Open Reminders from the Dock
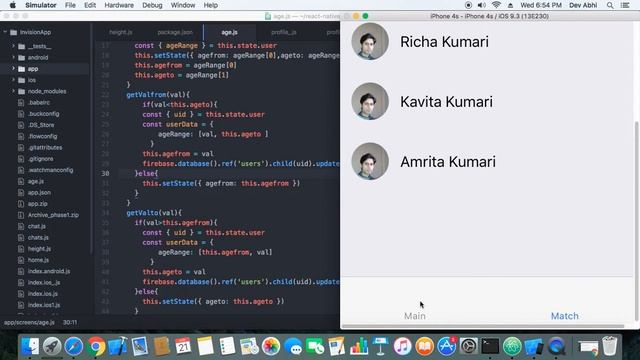The width and height of the screenshot is (640, 360). coord(227,346)
